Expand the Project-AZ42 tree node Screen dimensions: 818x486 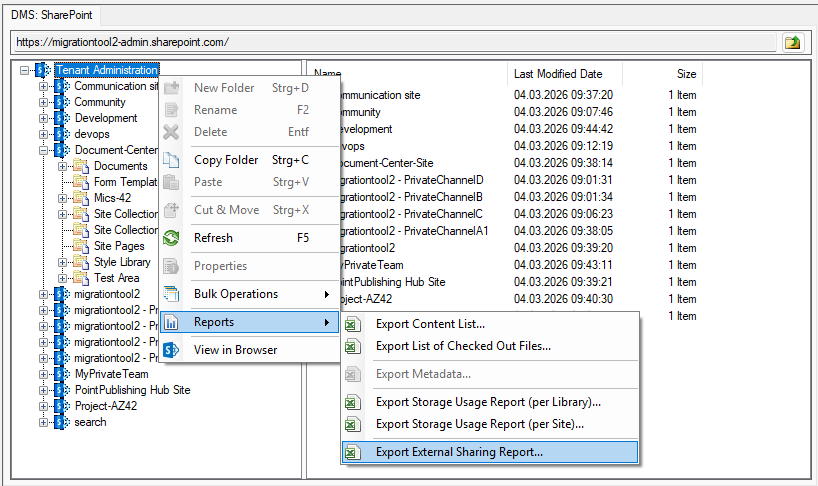pos(44,406)
